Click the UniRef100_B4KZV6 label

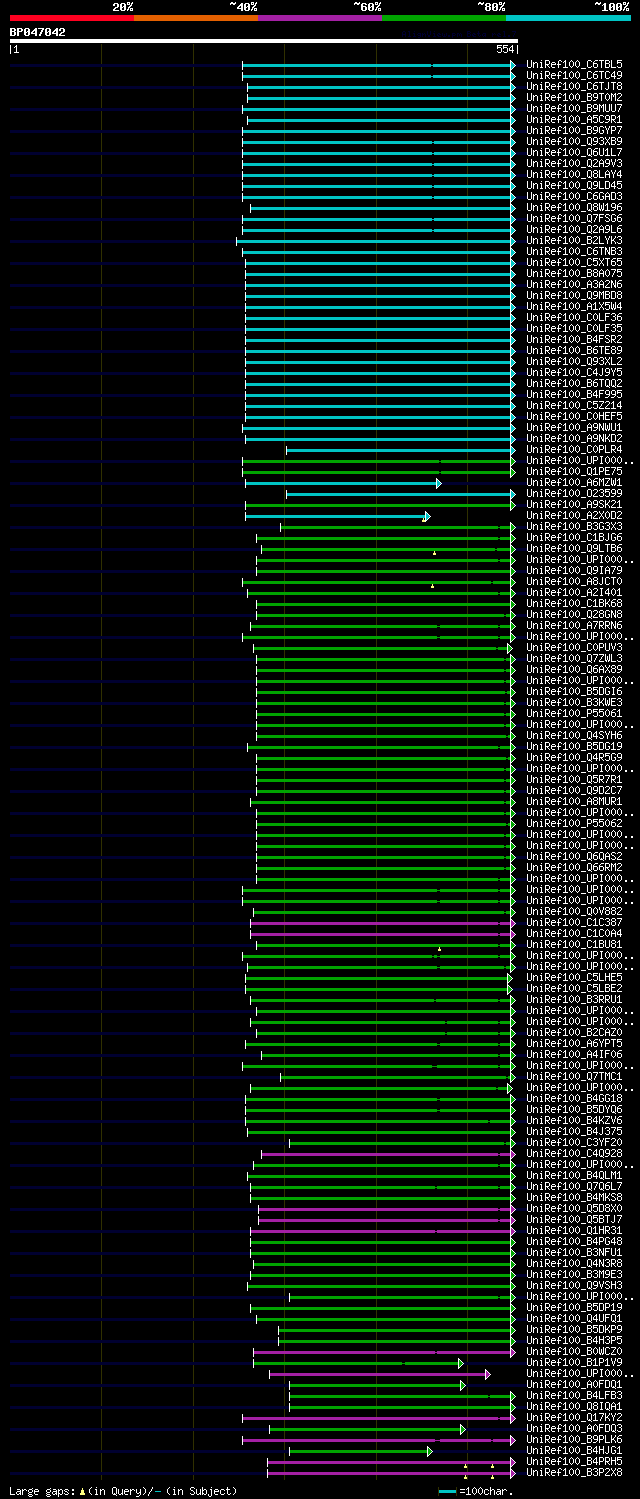tap(574, 1120)
